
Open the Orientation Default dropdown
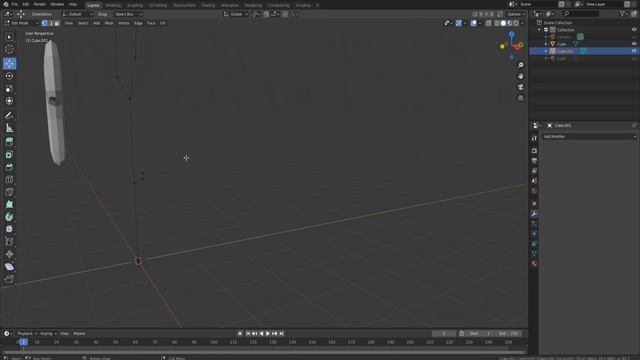pyautogui.click(x=78, y=14)
